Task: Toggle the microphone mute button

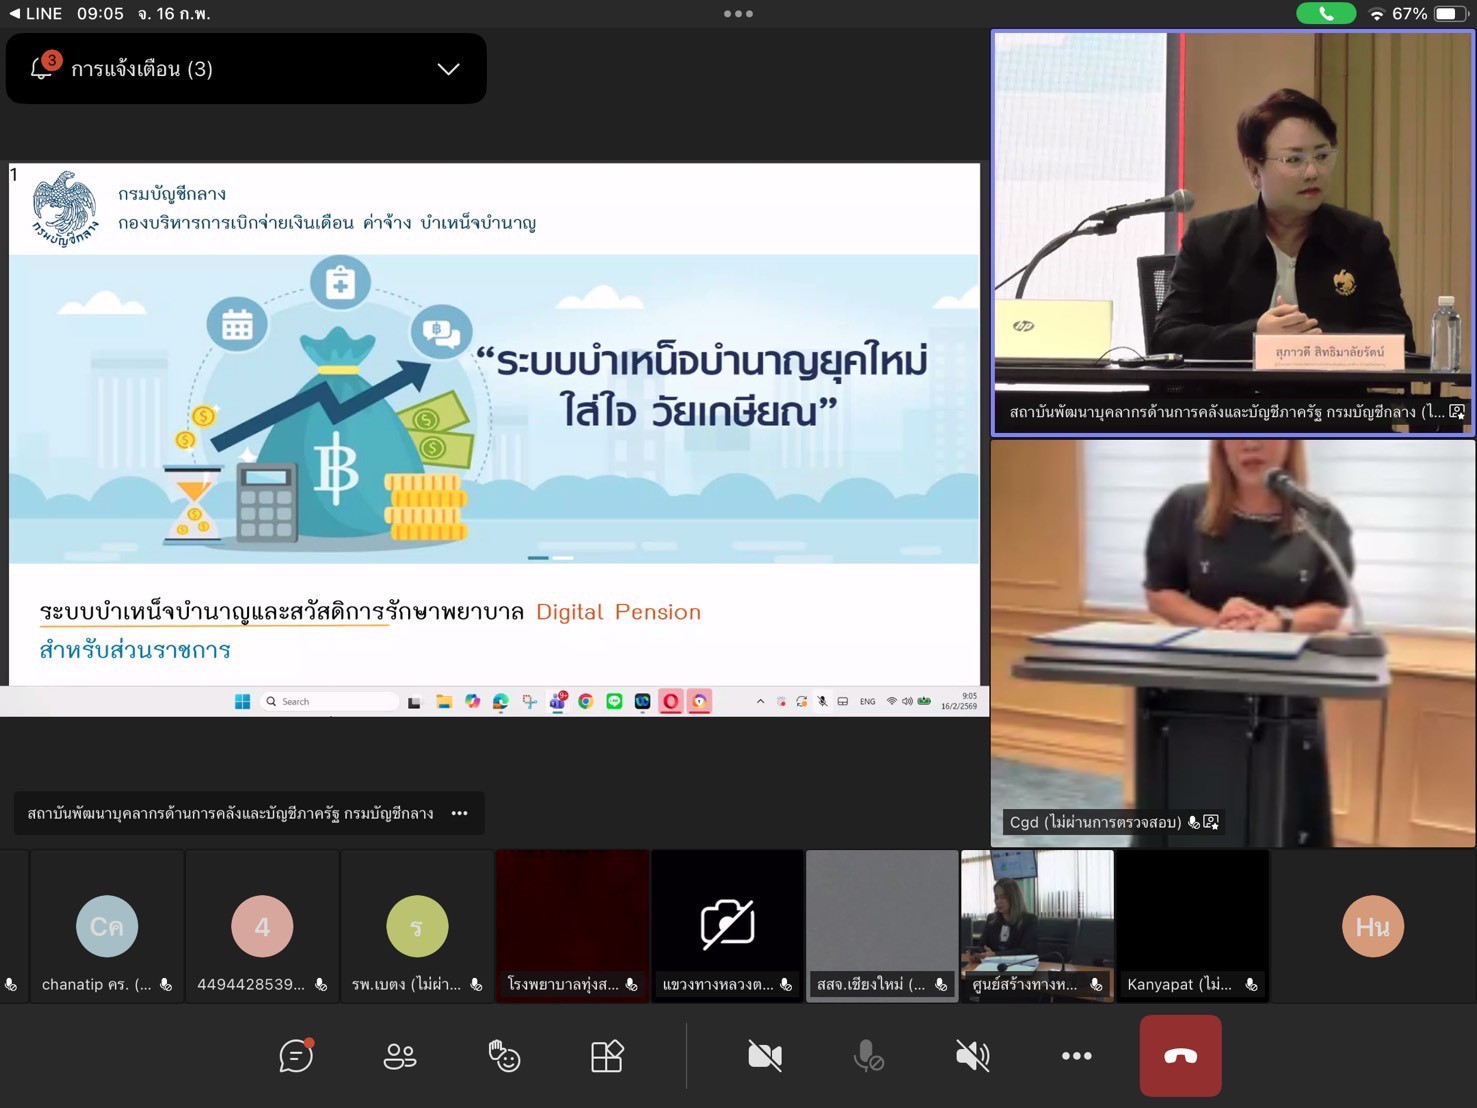Action: coord(869,1056)
